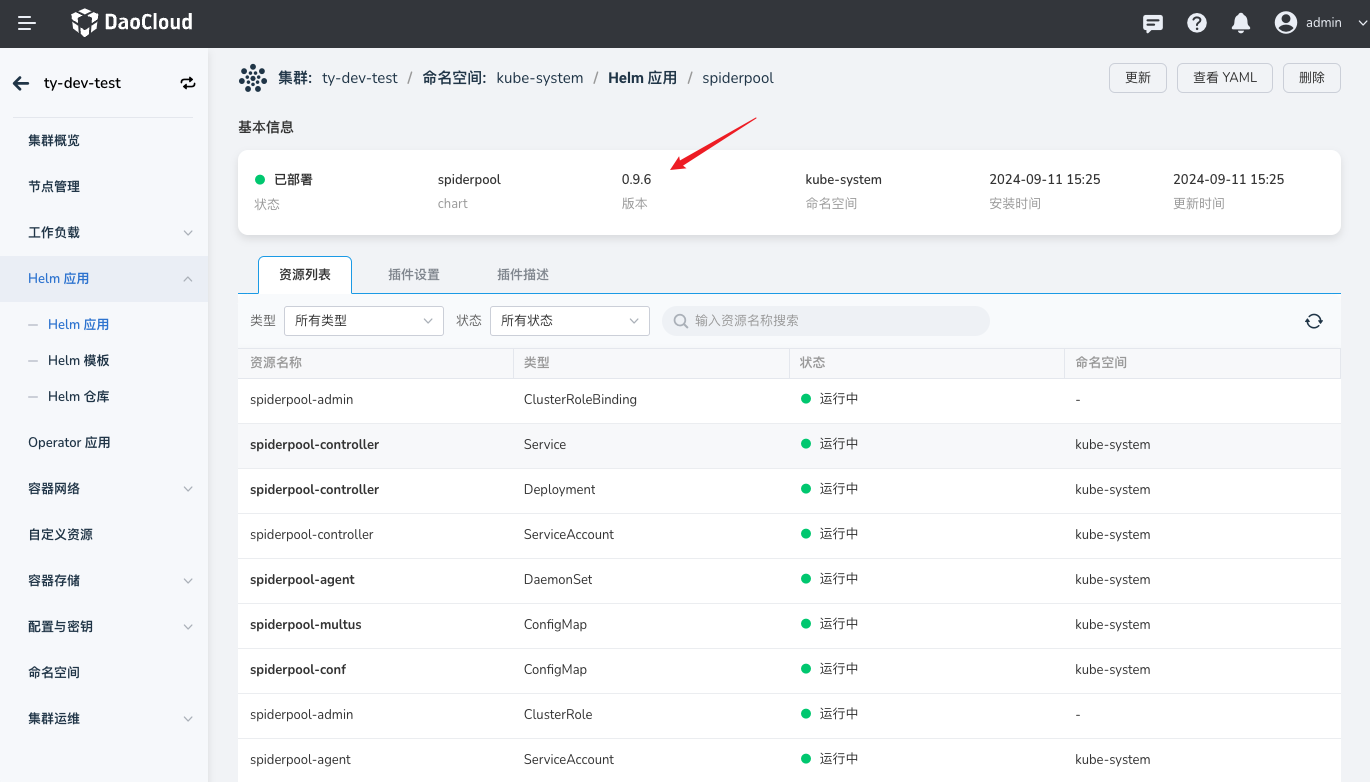Viewport: 1370px width, 782px height.
Task: Open the 类型 filter dropdown
Action: [364, 321]
